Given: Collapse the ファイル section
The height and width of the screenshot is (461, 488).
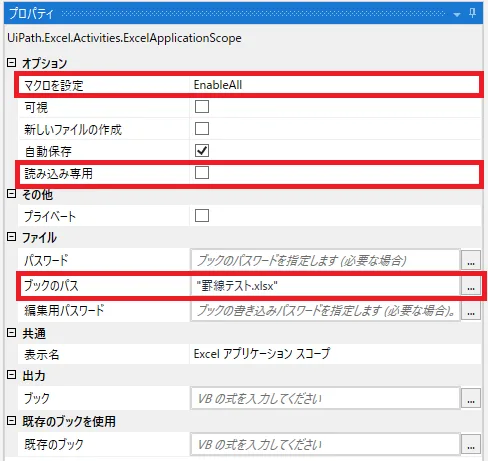Looking at the screenshot, I should [x=12, y=237].
